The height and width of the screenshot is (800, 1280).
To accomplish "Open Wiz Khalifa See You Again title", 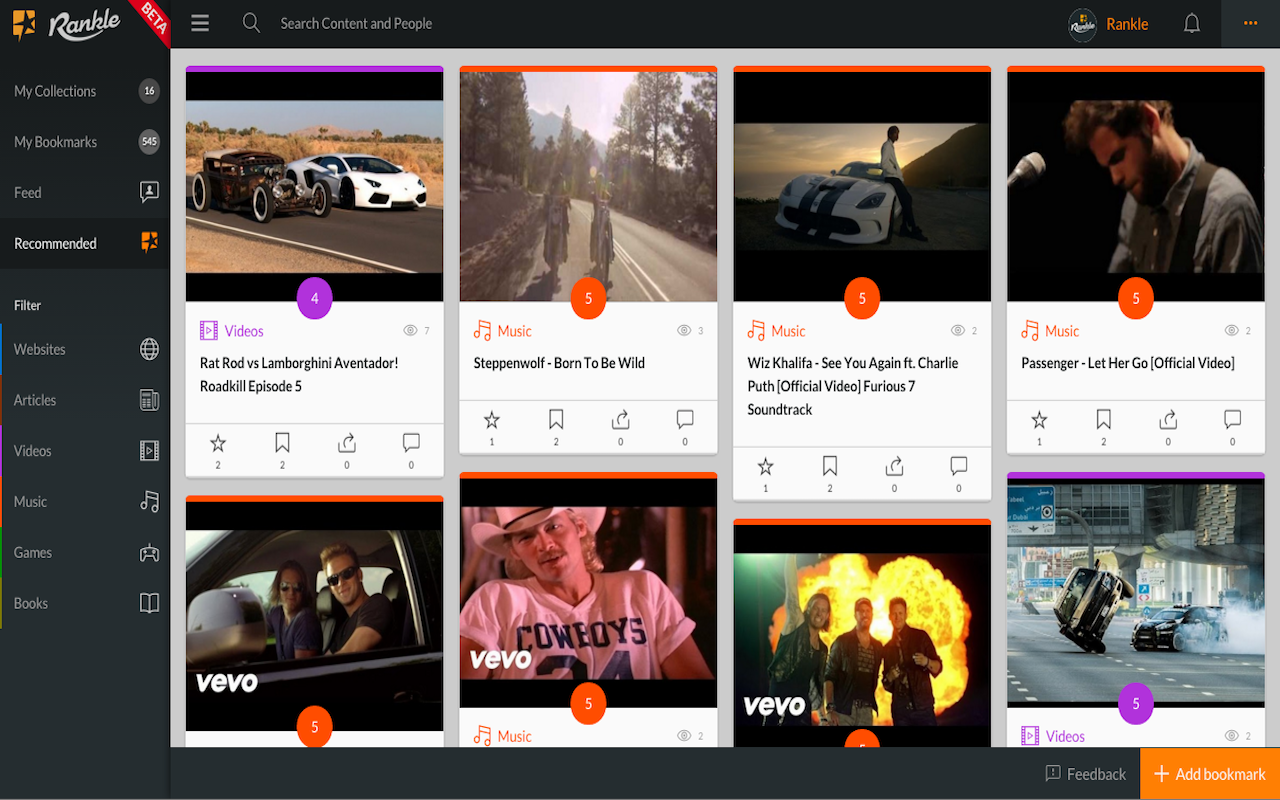I will pos(853,386).
